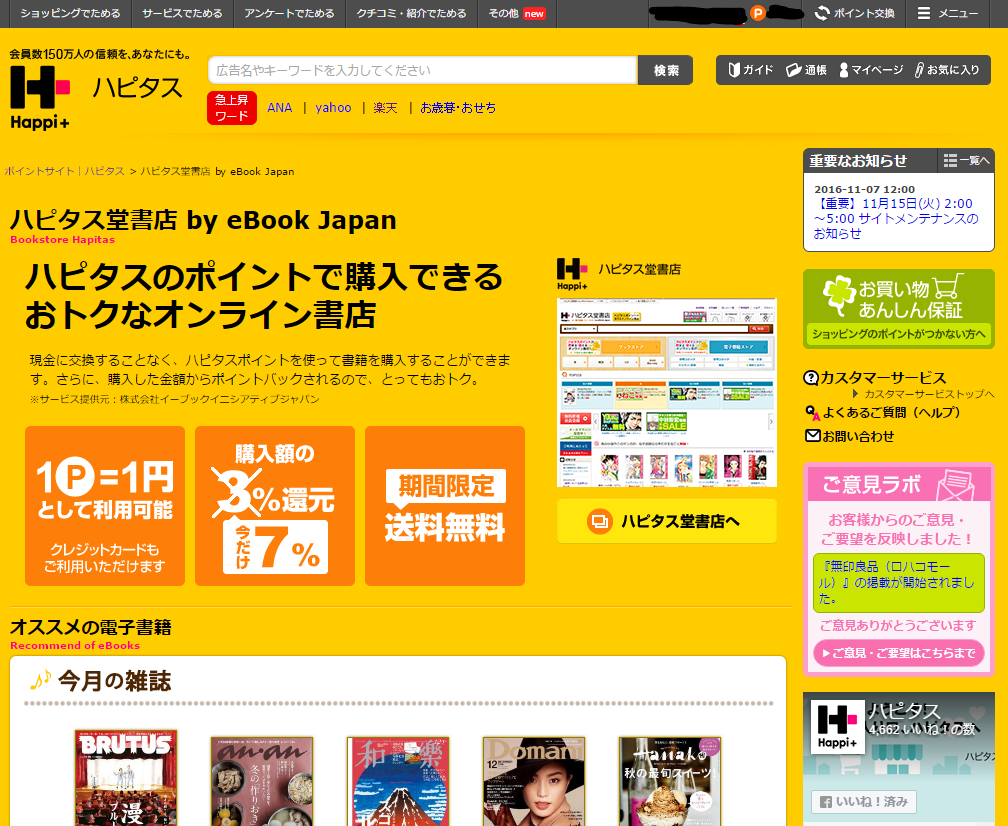Go to マイページ
The width and height of the screenshot is (1008, 826).
(x=871, y=70)
